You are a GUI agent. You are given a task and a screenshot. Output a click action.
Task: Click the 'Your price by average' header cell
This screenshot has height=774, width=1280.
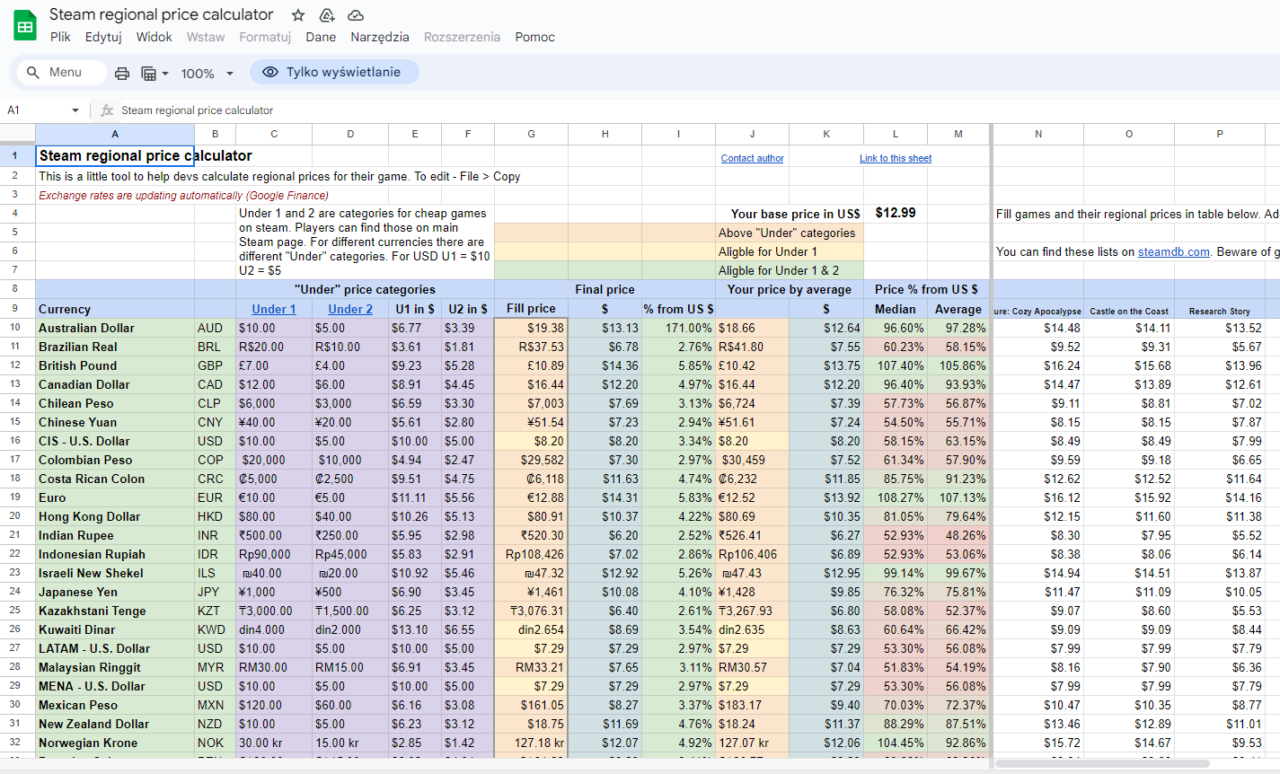(789, 290)
